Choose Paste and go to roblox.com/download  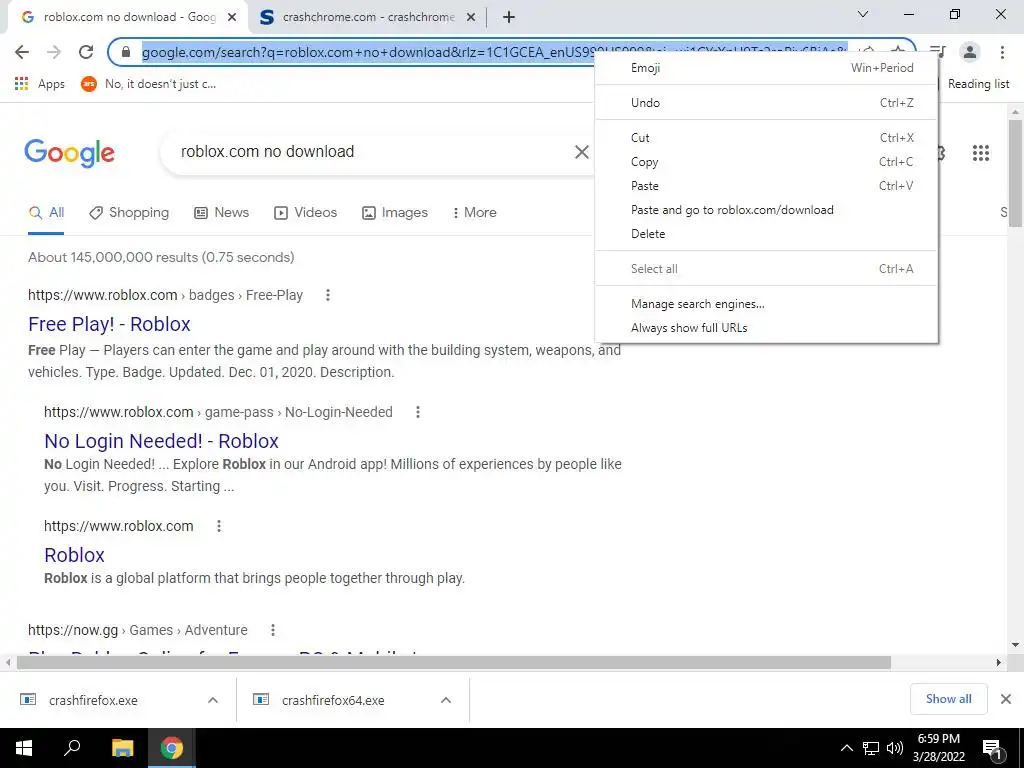coord(767,210)
